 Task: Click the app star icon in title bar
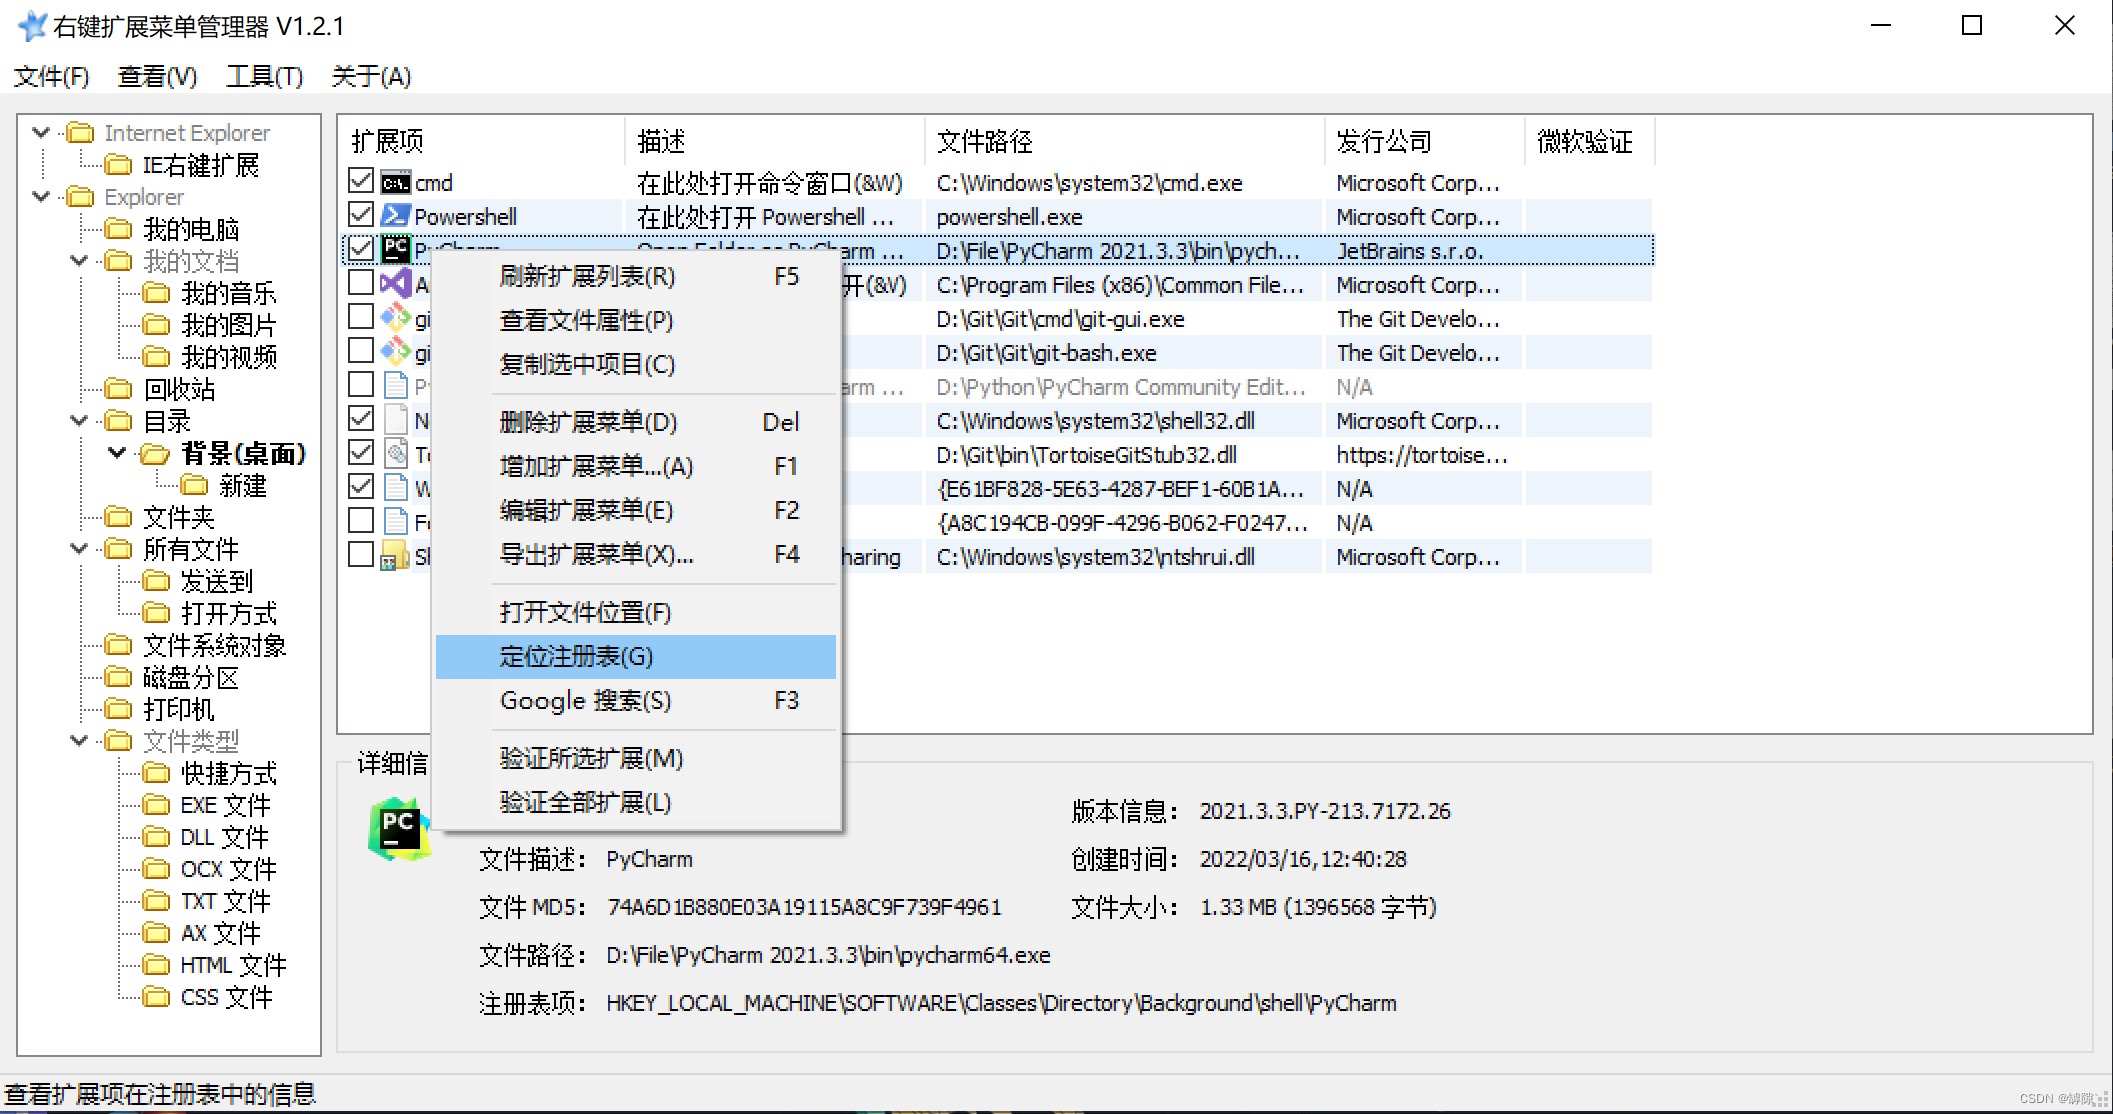click(x=32, y=26)
